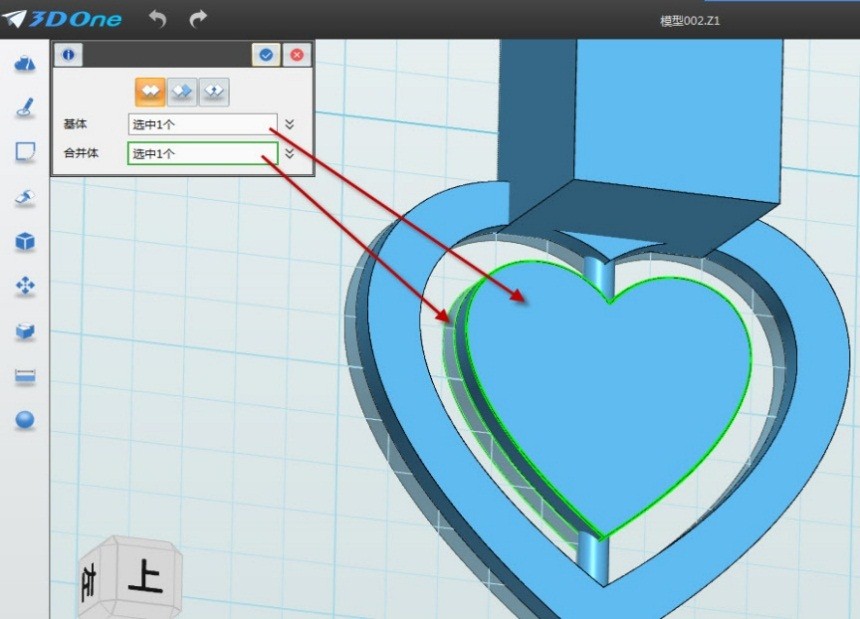Viewport: 860px width, 619px height.
Task: Open the move arrows basic edit tool
Action: [x=25, y=287]
